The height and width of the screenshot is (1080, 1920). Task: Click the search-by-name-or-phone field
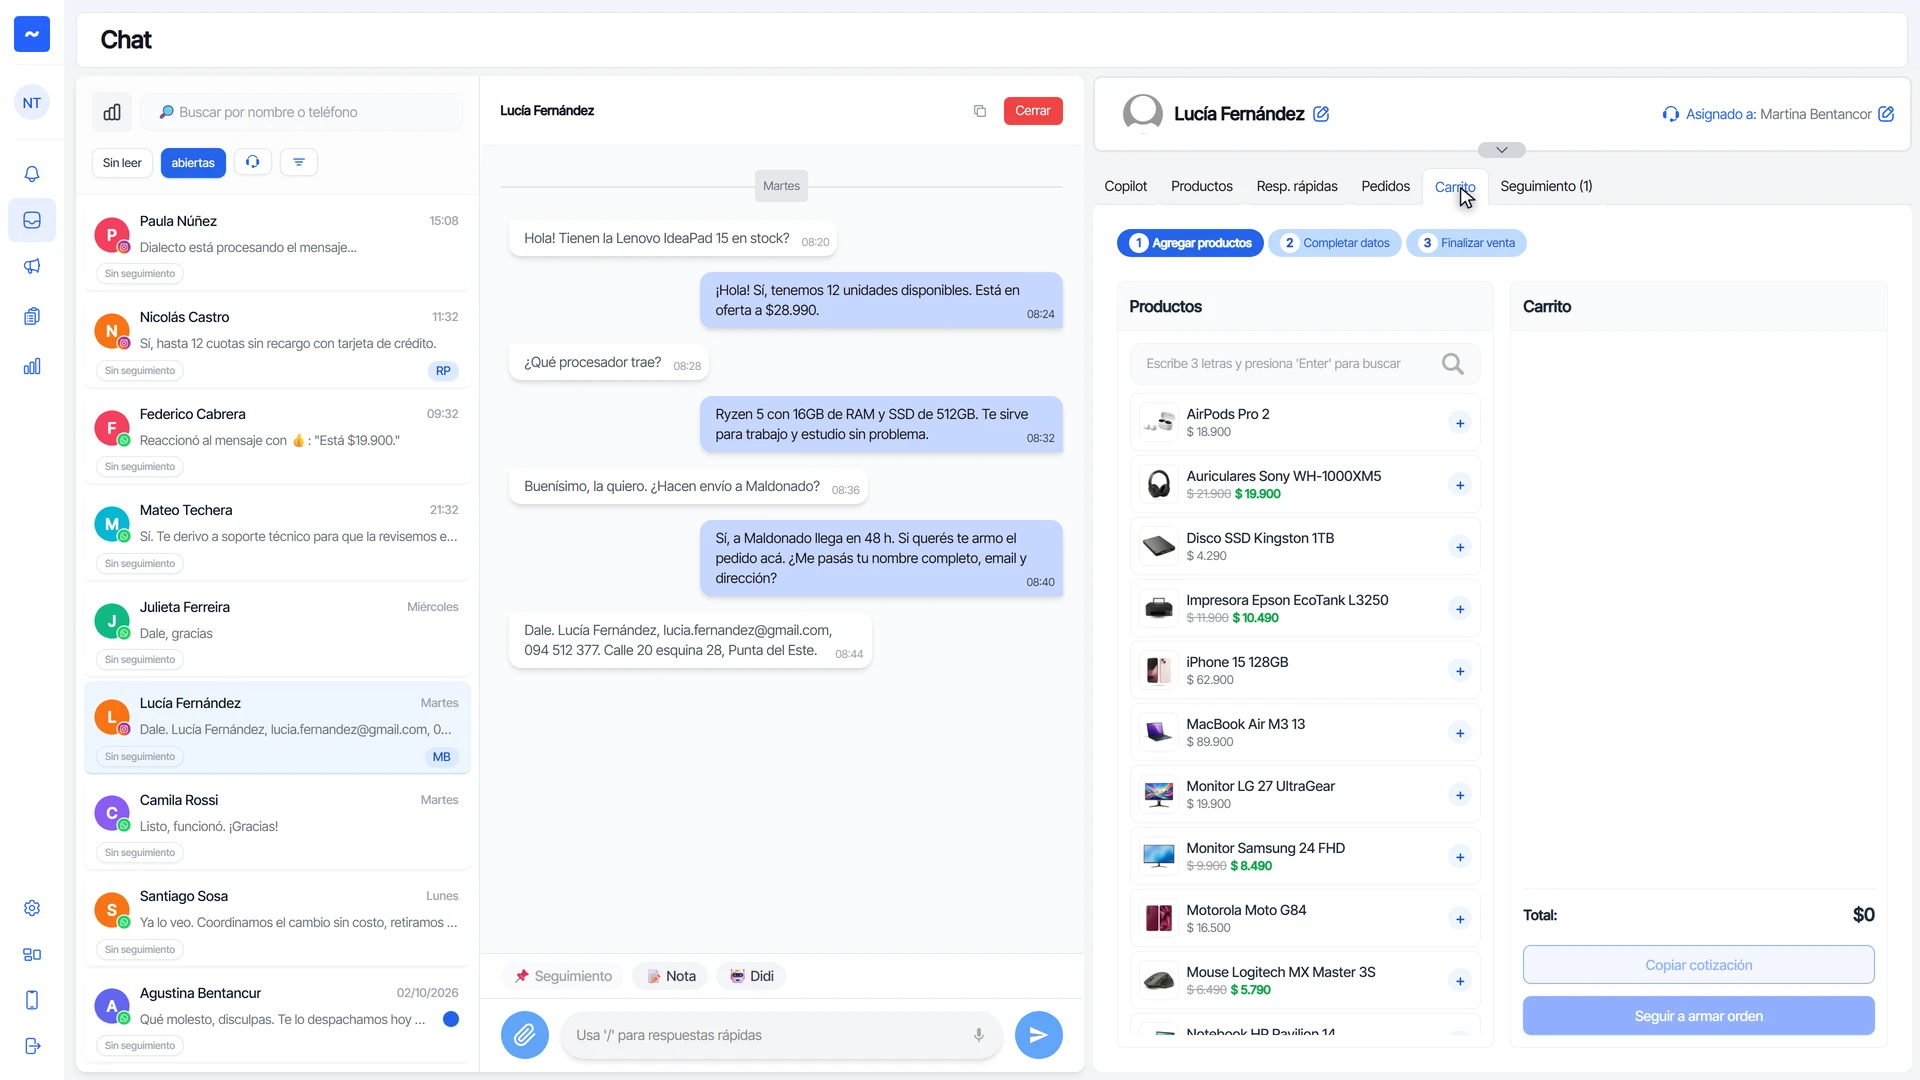[x=302, y=112]
